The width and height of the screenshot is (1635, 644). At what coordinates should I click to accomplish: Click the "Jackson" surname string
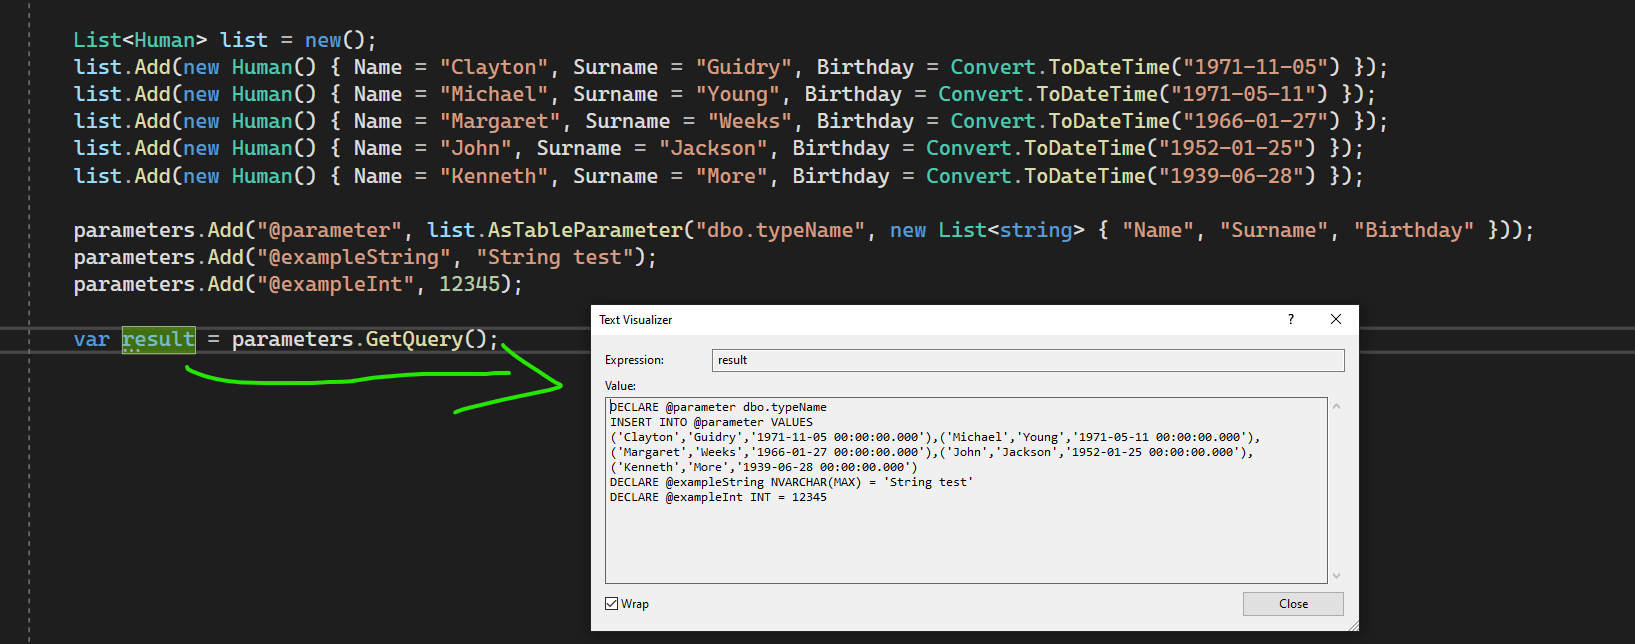point(714,148)
